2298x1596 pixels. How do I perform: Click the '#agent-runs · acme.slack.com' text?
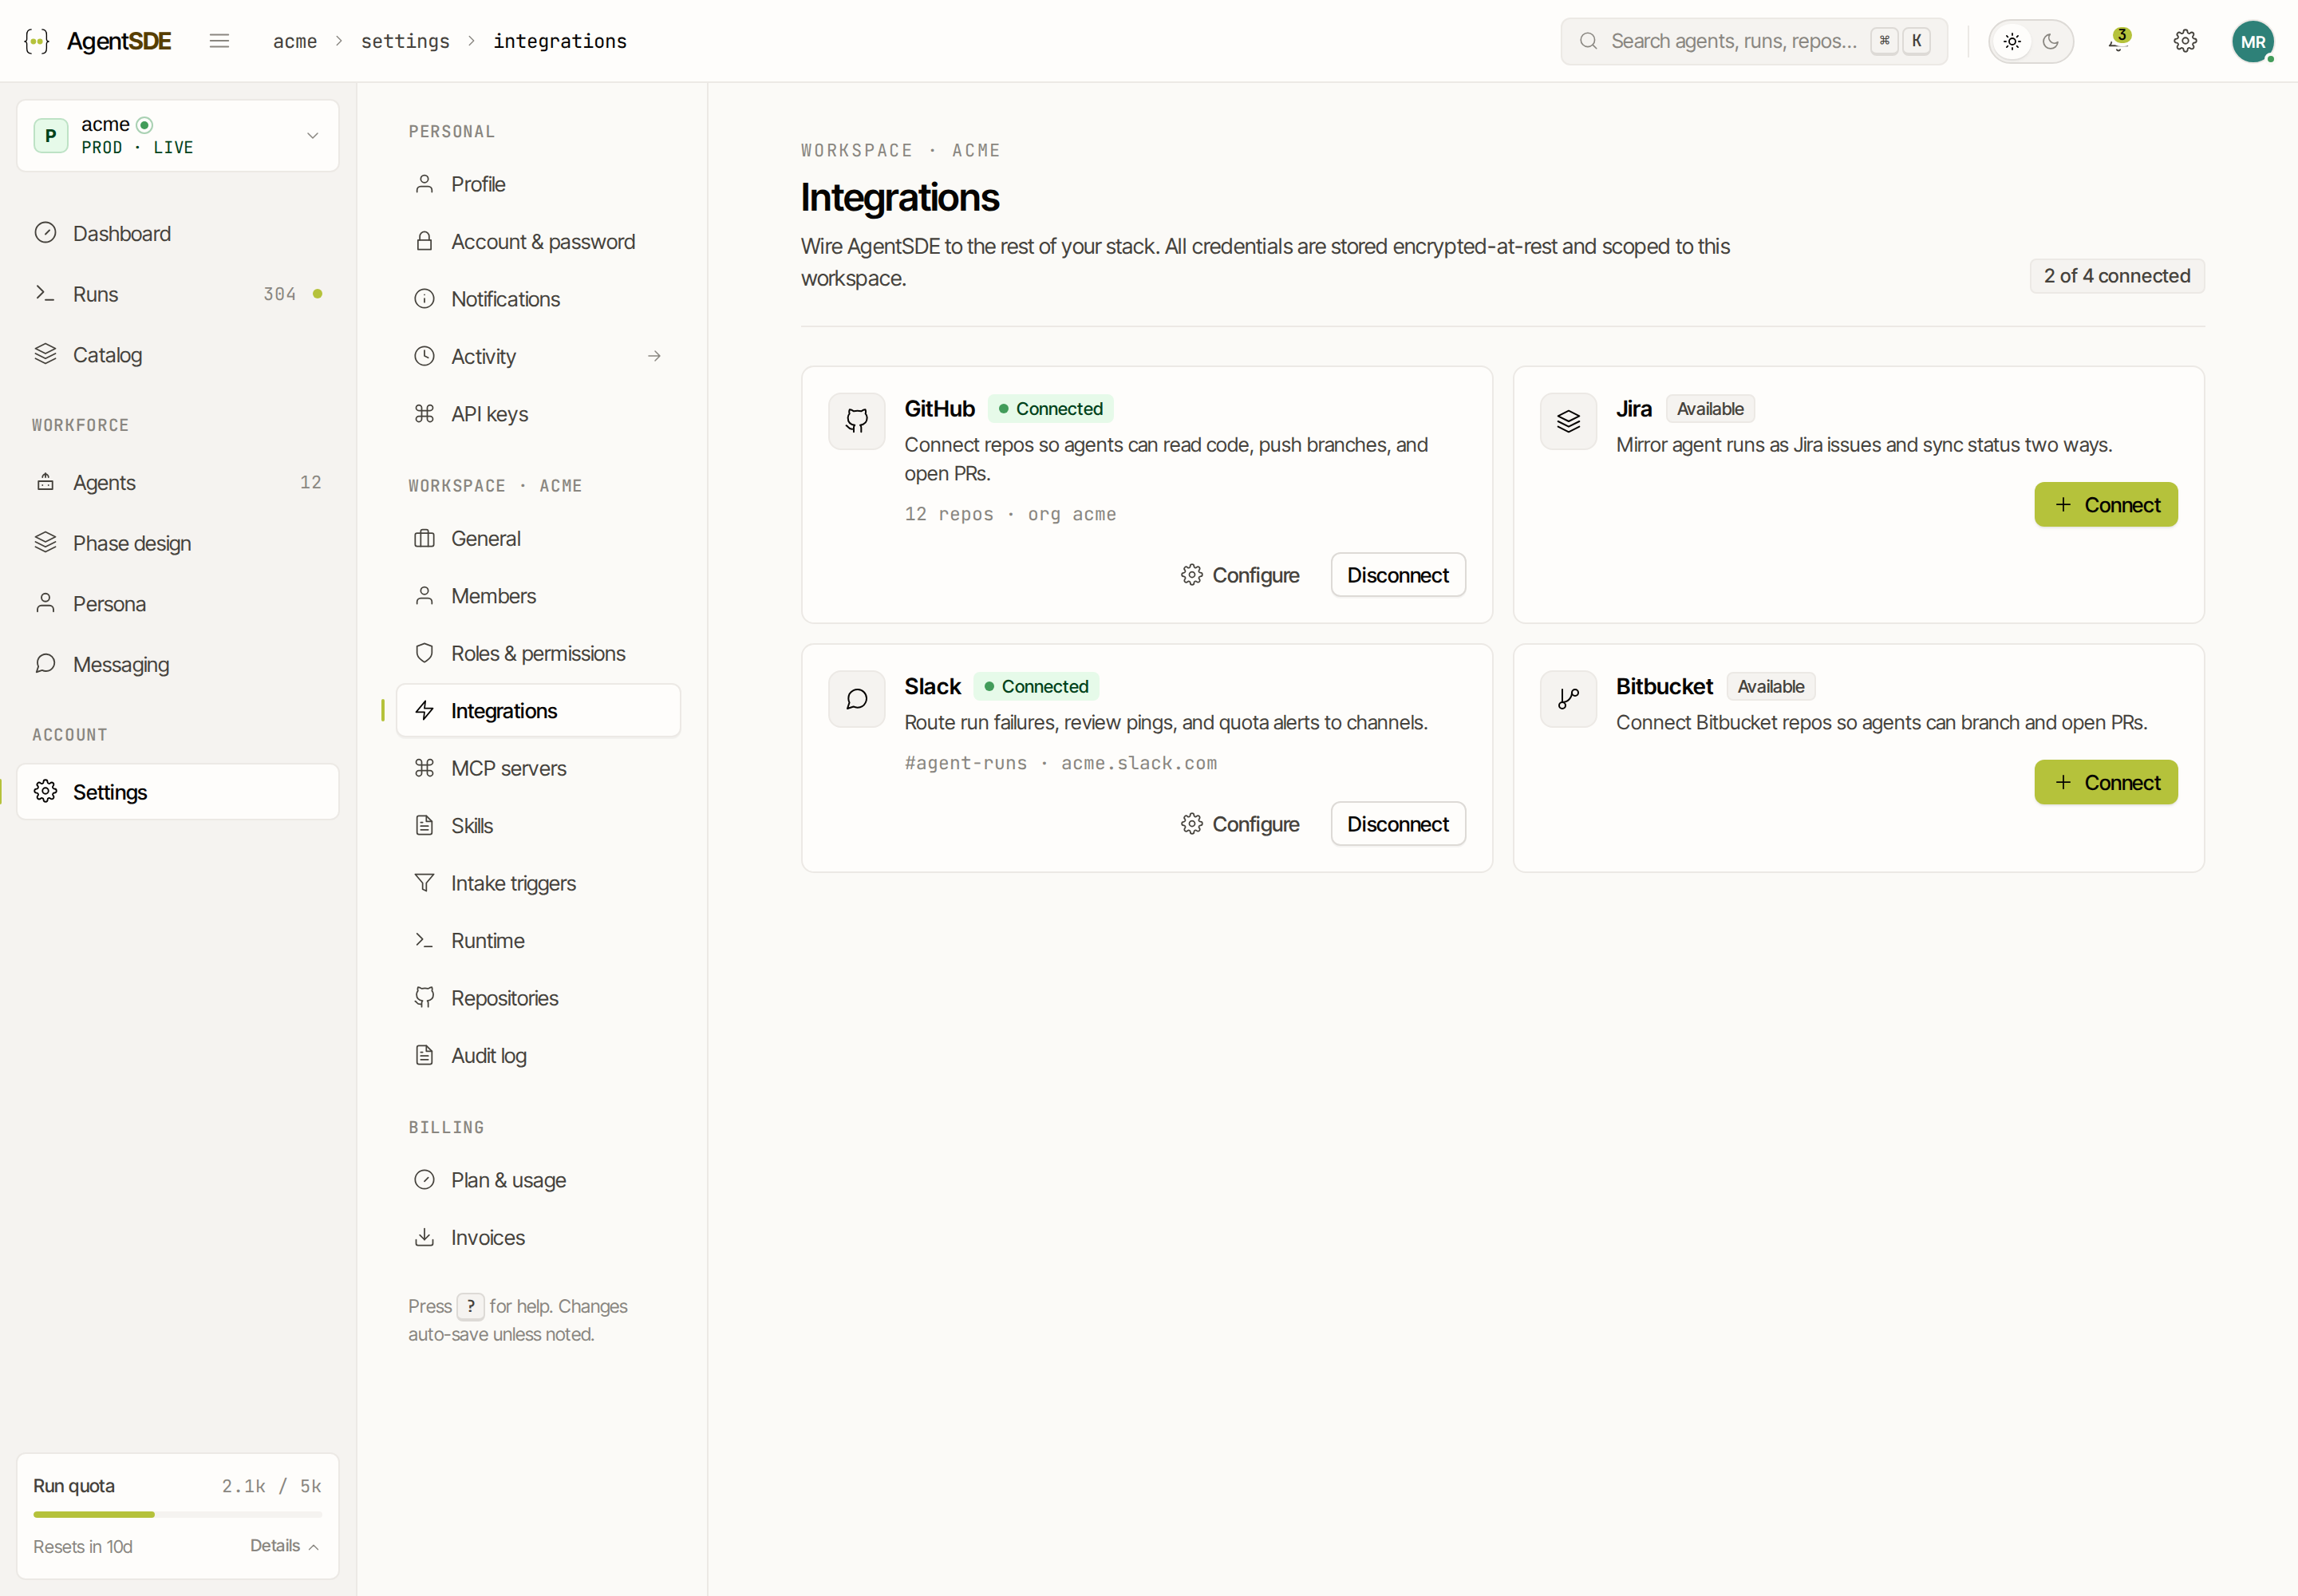click(1061, 763)
